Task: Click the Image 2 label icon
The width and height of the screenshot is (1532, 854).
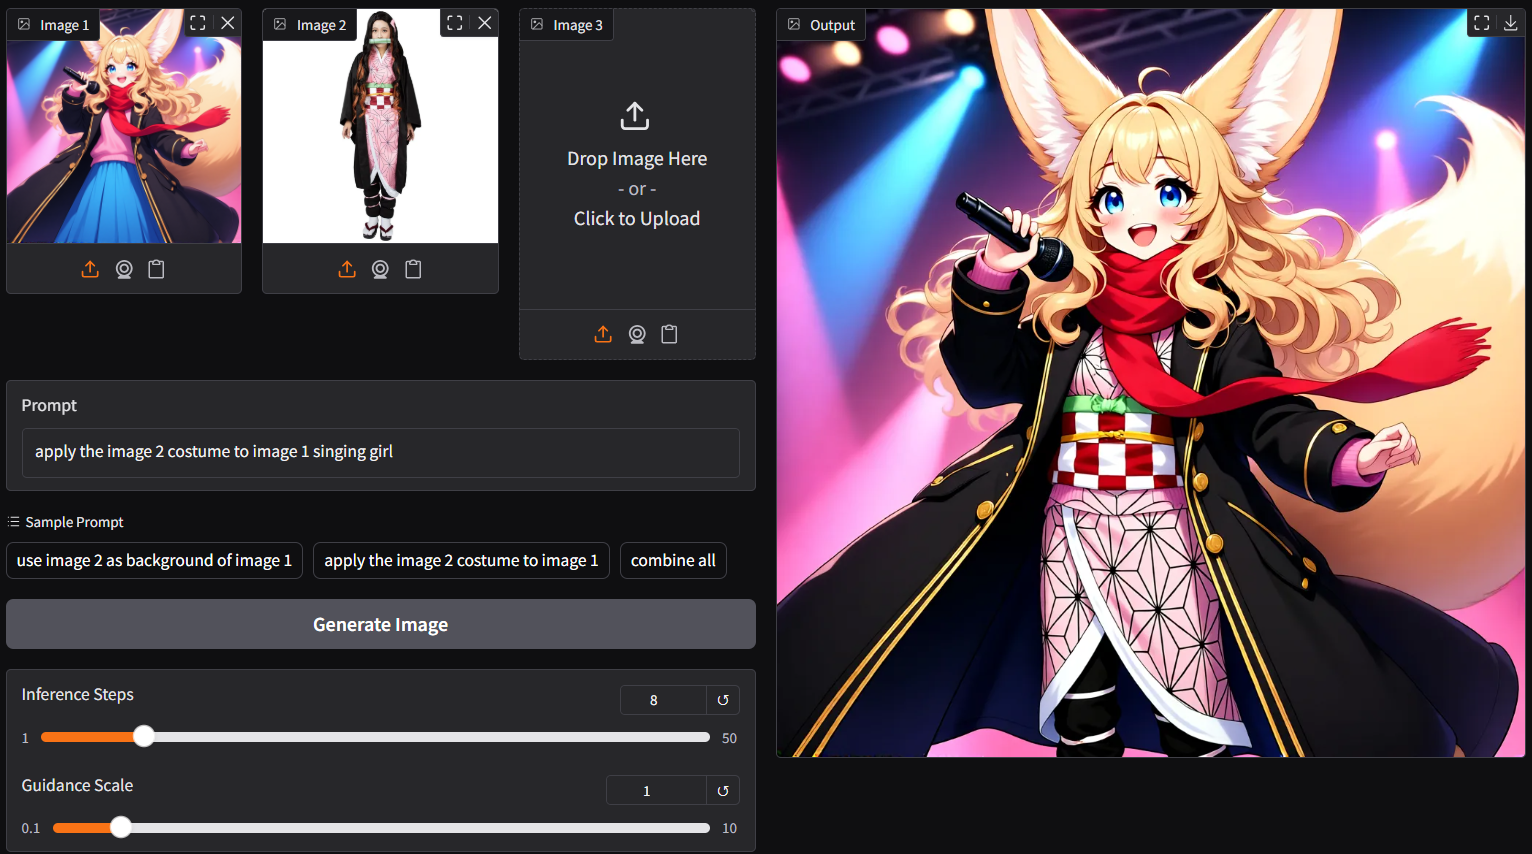Action: (x=280, y=25)
